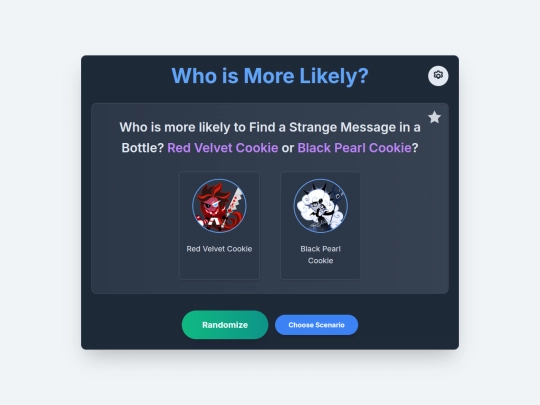Vote for the Red Velvet Cookie card
The width and height of the screenshot is (540, 405).
pos(219,225)
